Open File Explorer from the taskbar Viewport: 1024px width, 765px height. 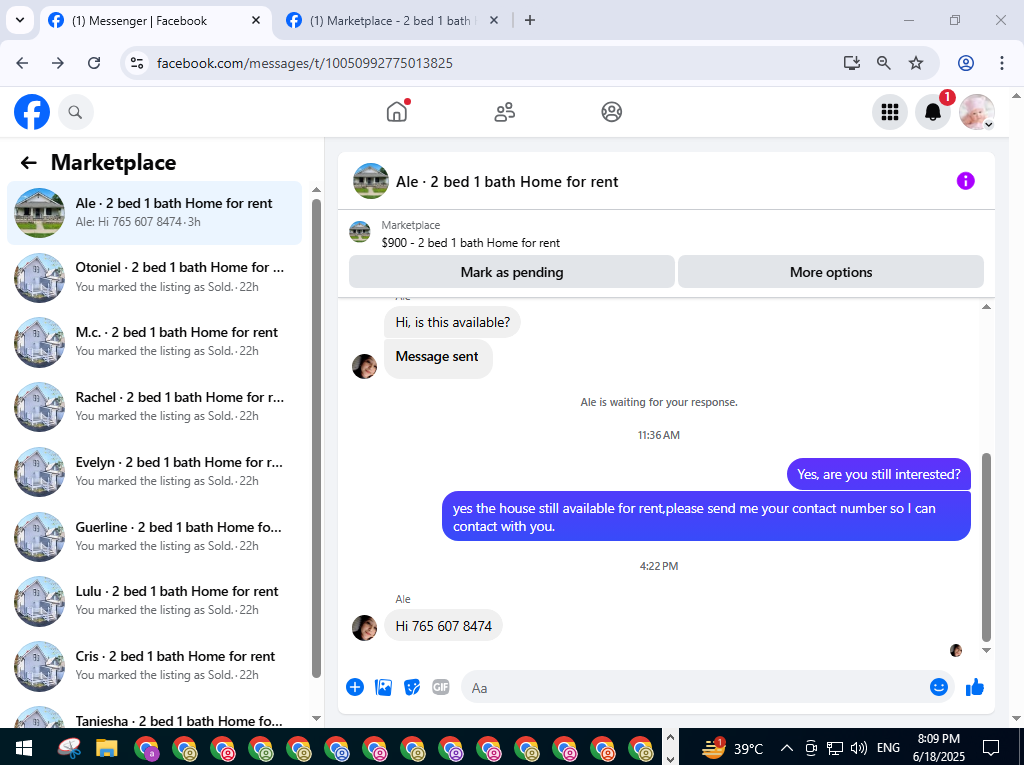pos(106,748)
